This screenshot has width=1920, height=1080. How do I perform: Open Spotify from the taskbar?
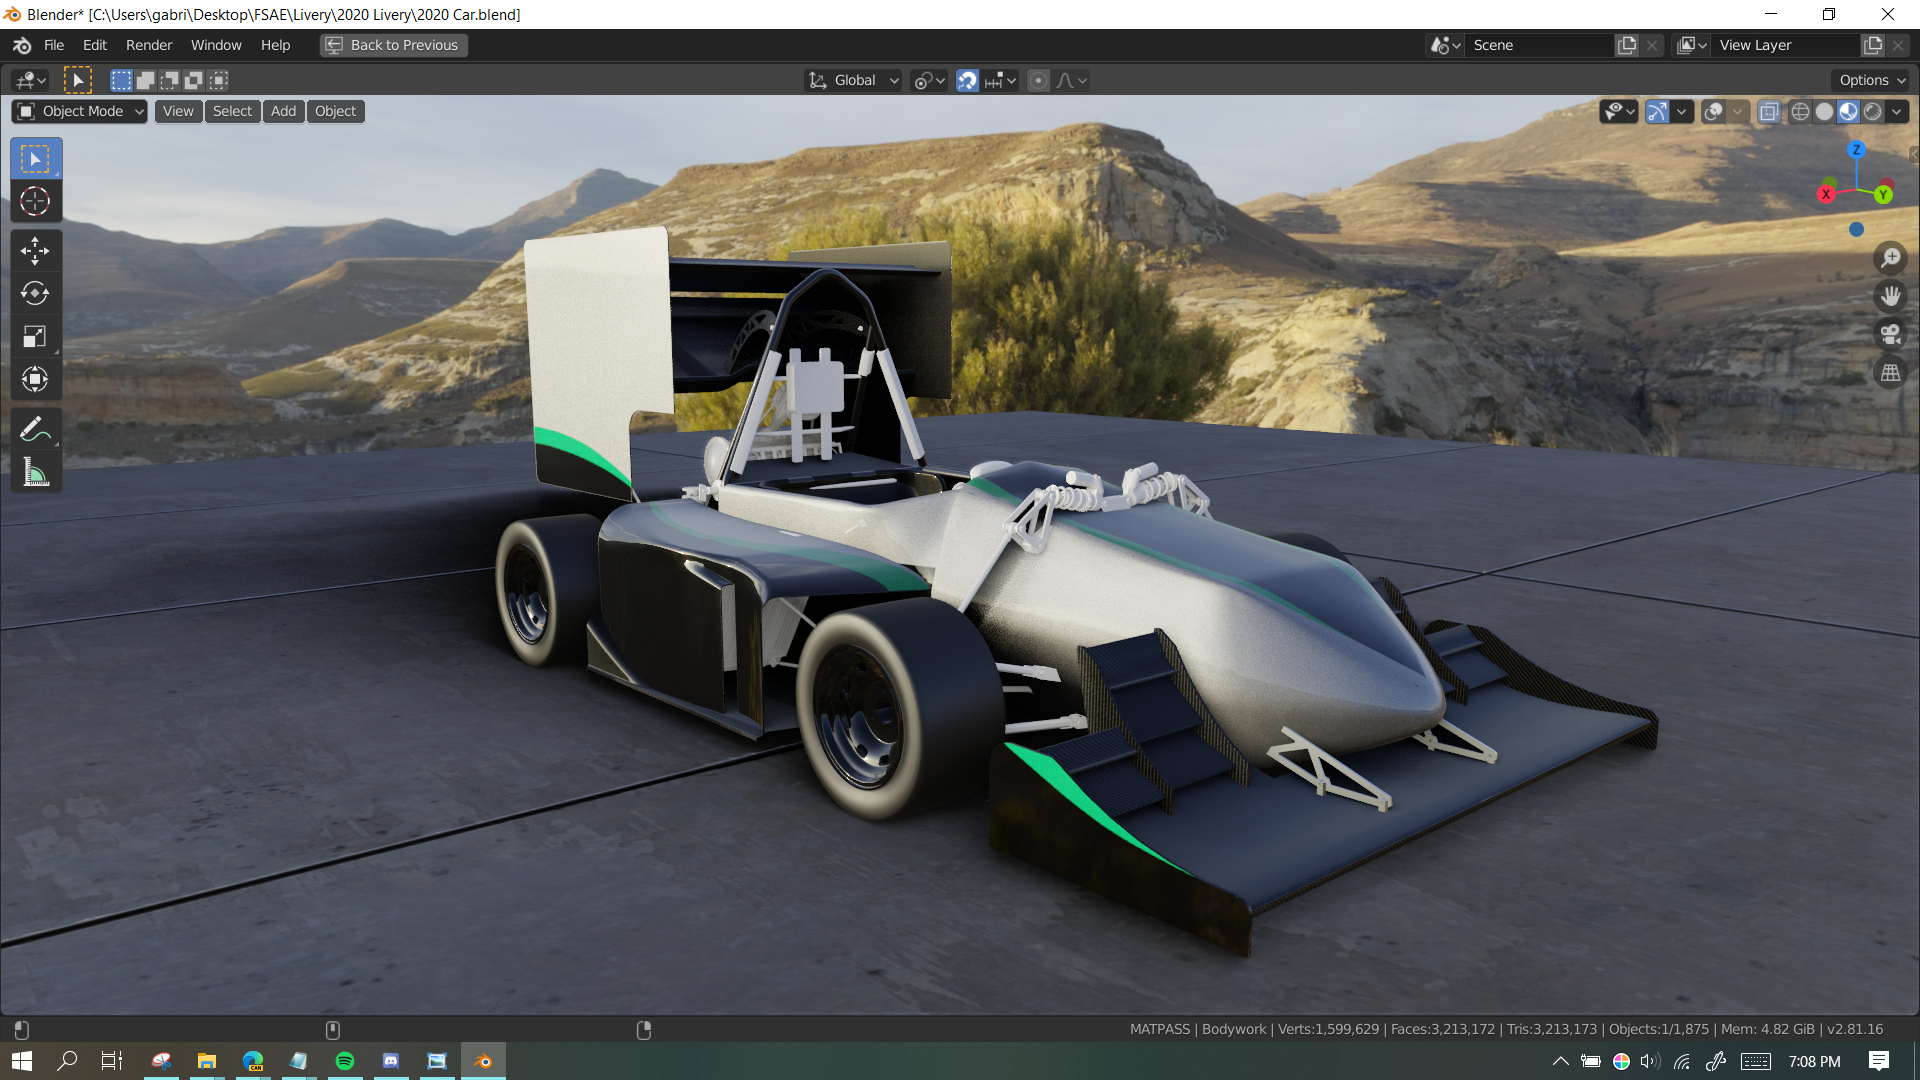pyautogui.click(x=345, y=1061)
